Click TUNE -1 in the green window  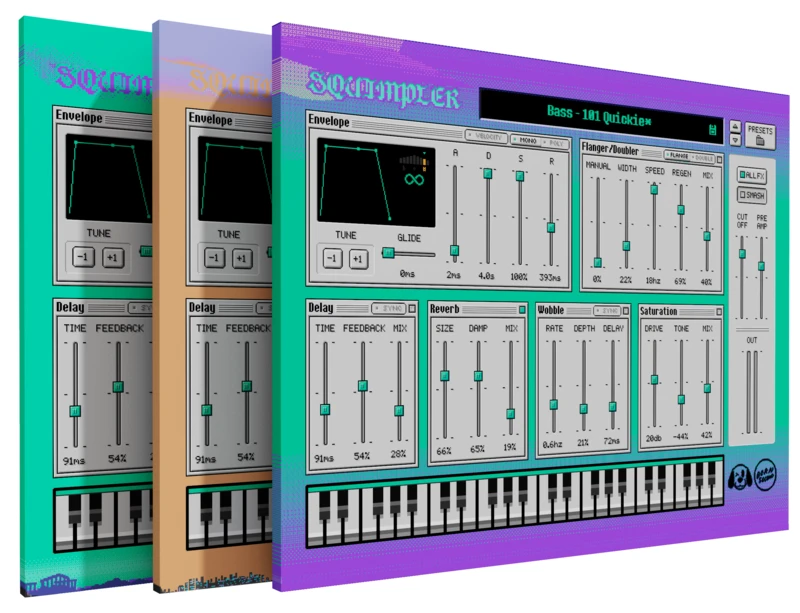click(83, 256)
